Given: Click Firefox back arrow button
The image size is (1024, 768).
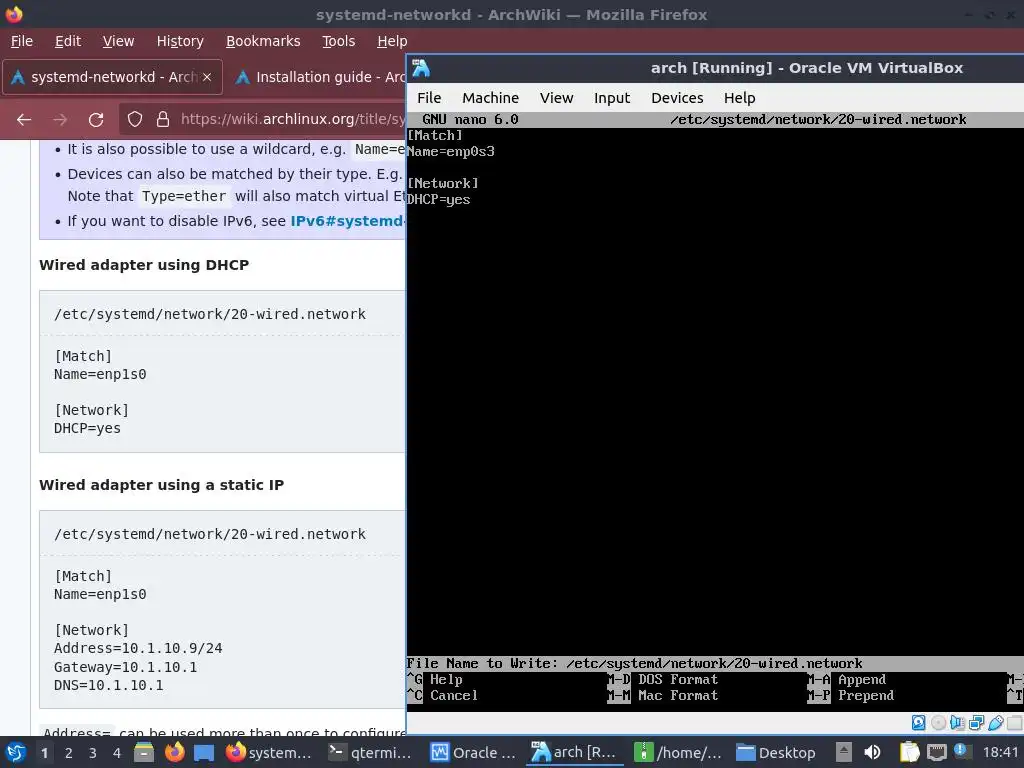Looking at the screenshot, I should pyautogui.click(x=24, y=120).
